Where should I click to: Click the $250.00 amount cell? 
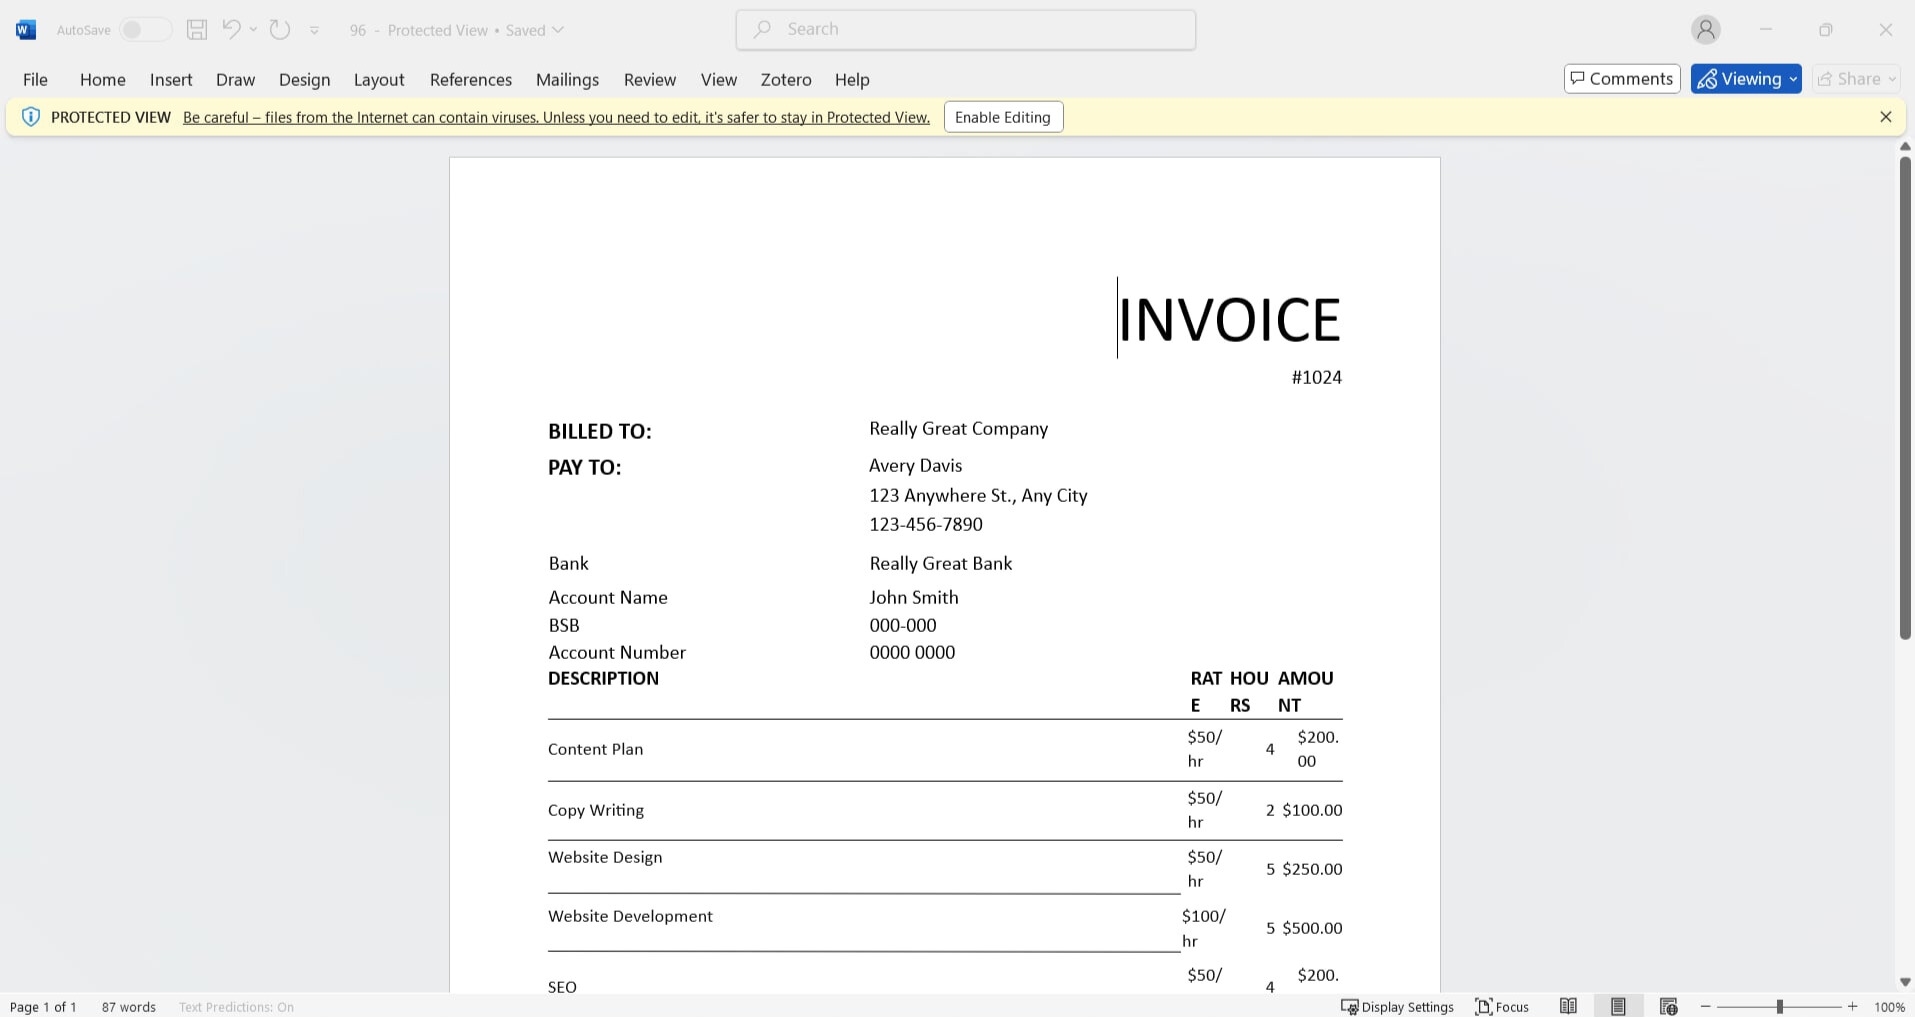tap(1312, 869)
